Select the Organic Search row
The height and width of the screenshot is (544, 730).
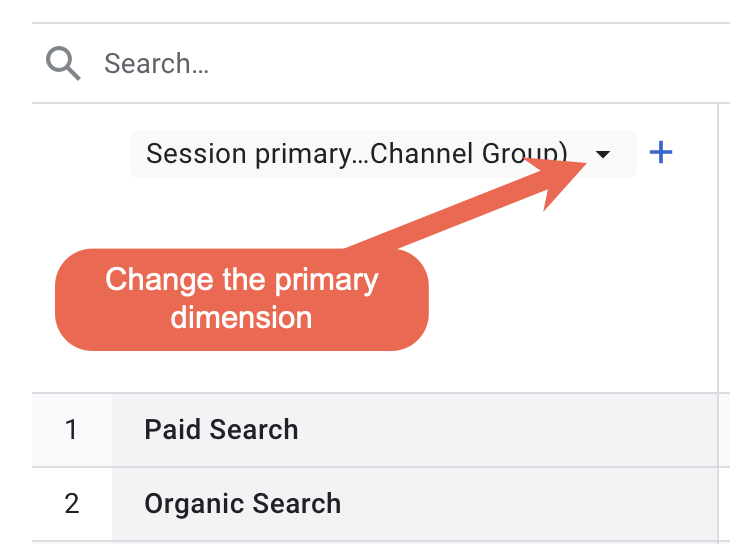point(375,504)
